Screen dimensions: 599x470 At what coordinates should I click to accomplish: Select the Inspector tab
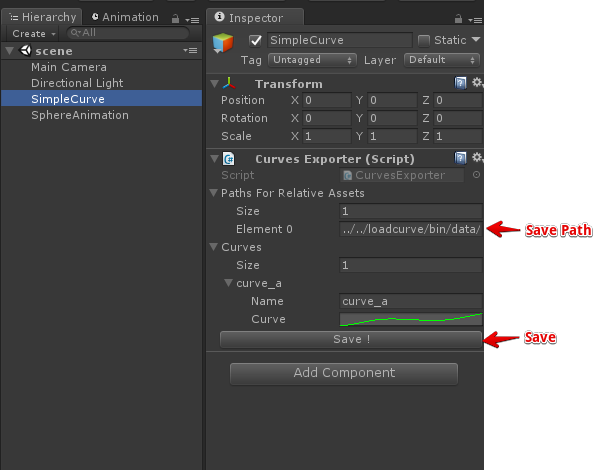click(255, 18)
